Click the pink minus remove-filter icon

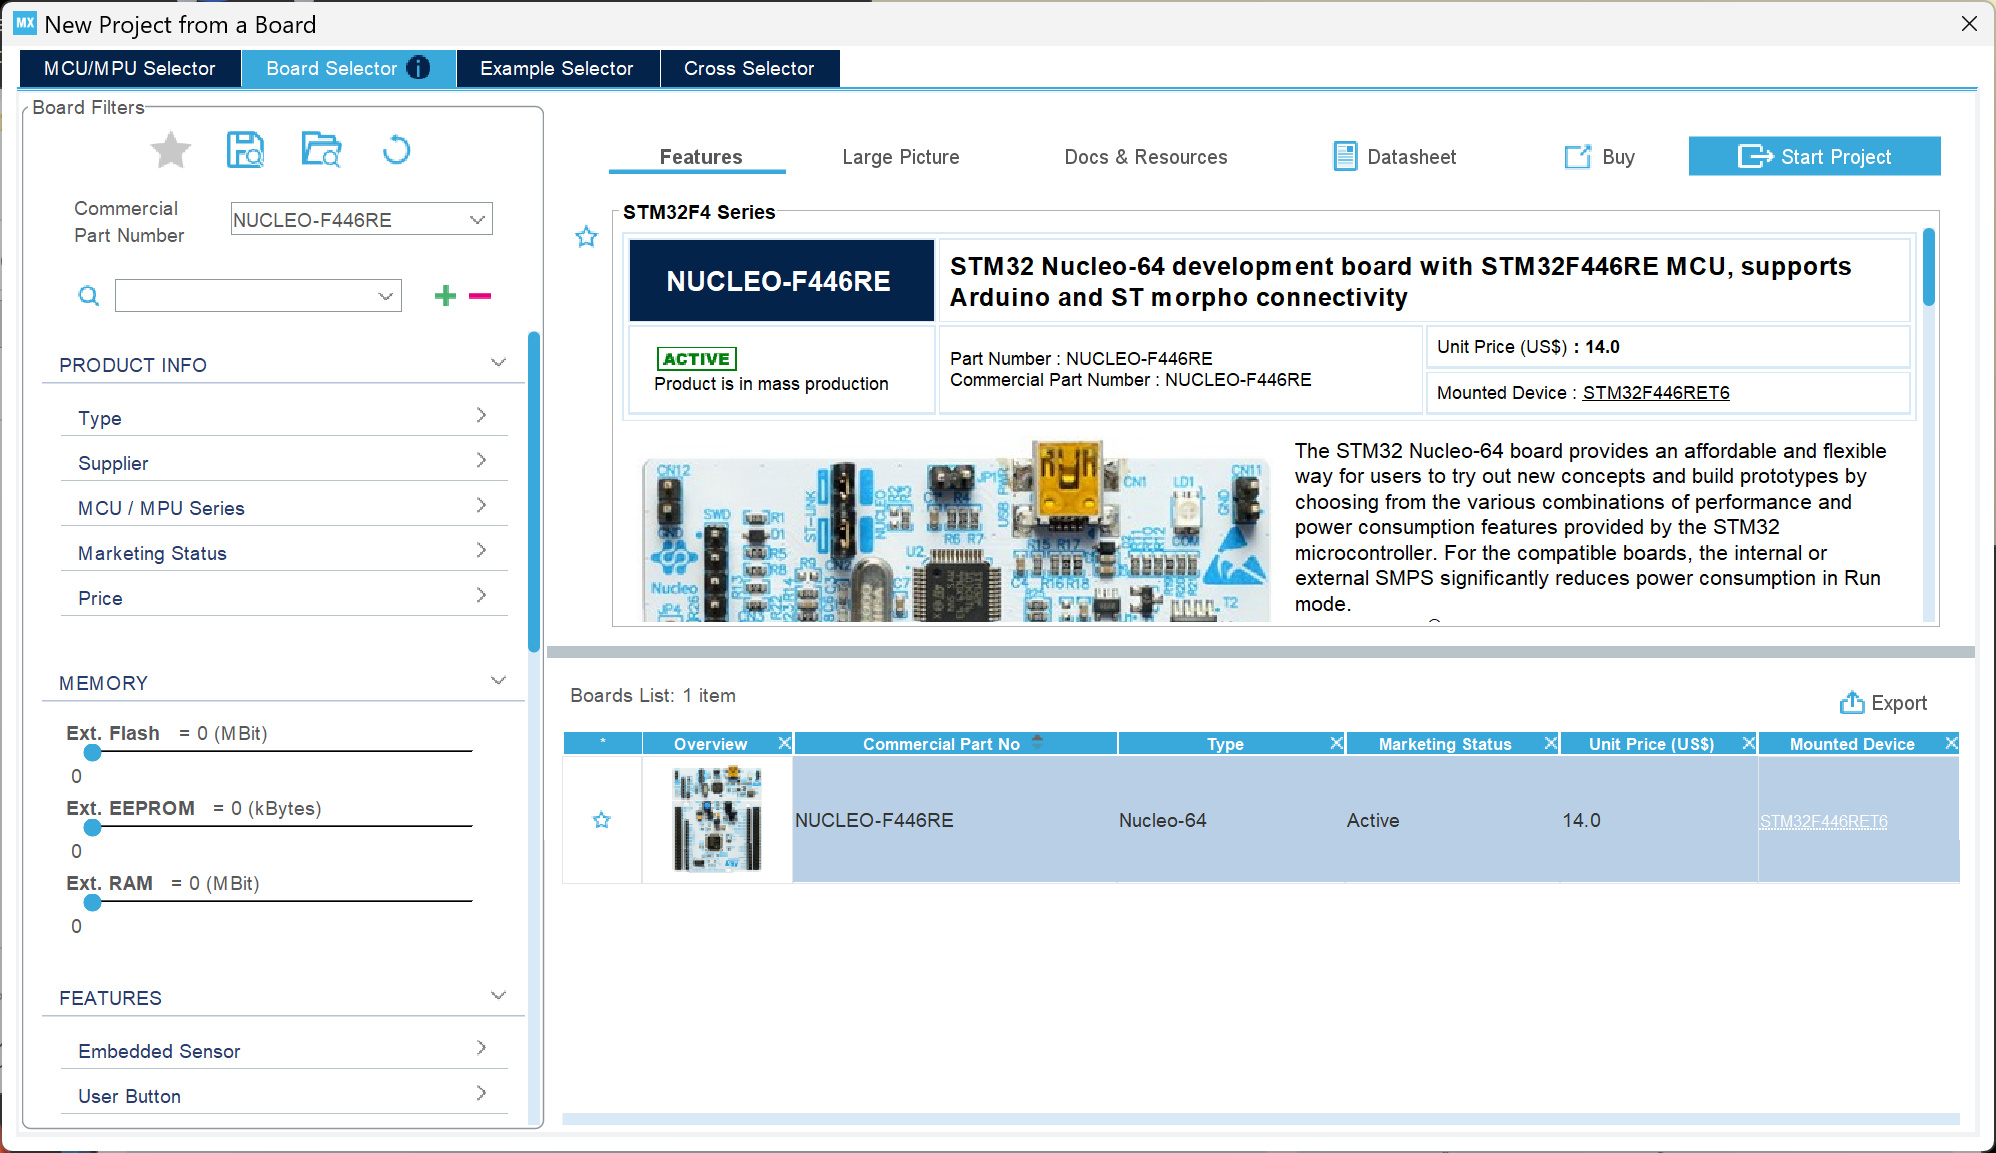(480, 295)
